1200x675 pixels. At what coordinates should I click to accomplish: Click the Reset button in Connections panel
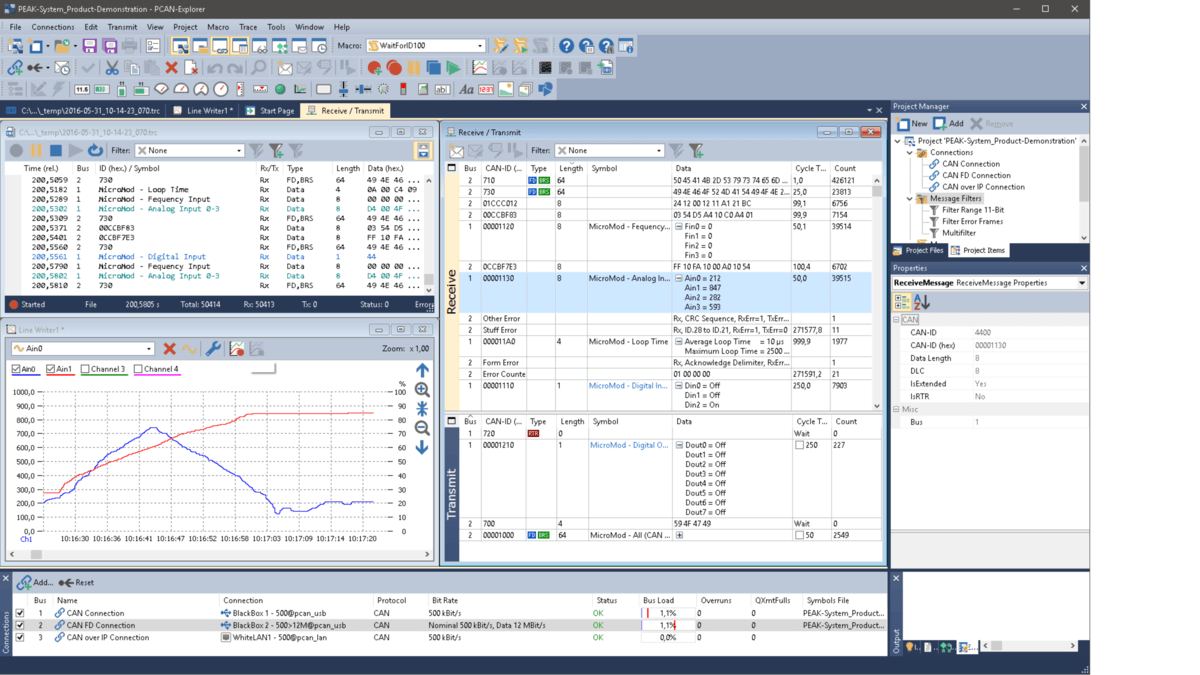point(76,582)
